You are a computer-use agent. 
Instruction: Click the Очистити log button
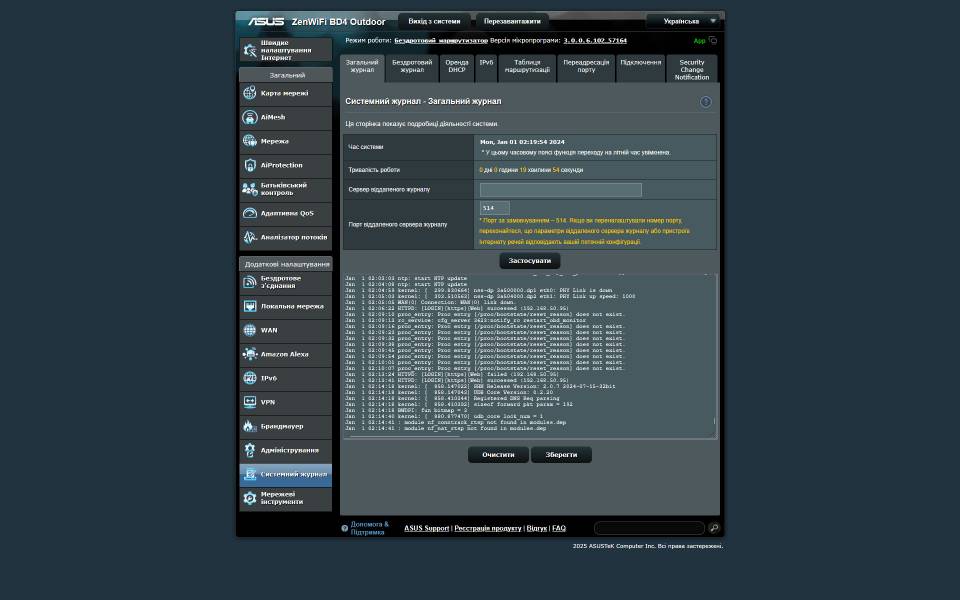point(498,455)
